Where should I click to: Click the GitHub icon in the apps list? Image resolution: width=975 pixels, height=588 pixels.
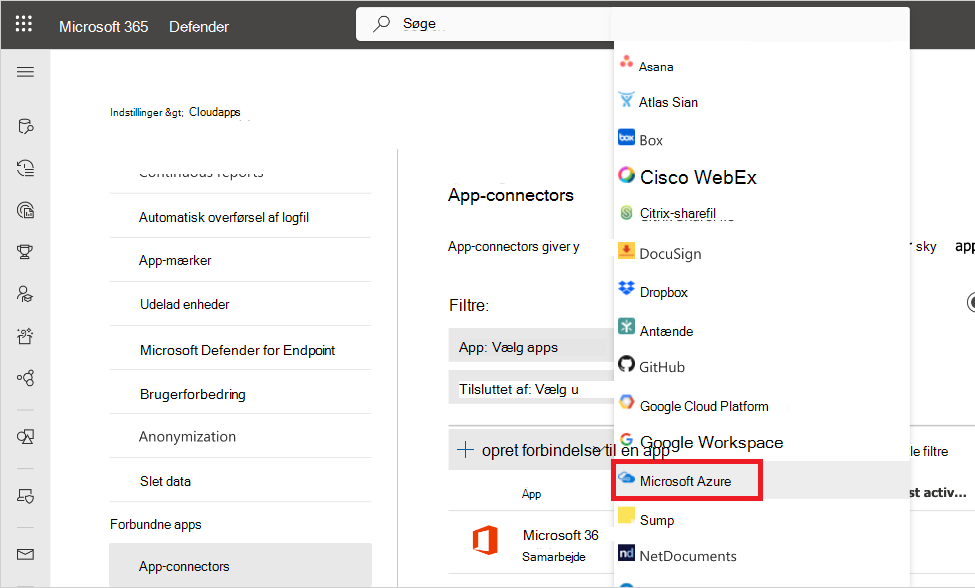click(628, 366)
